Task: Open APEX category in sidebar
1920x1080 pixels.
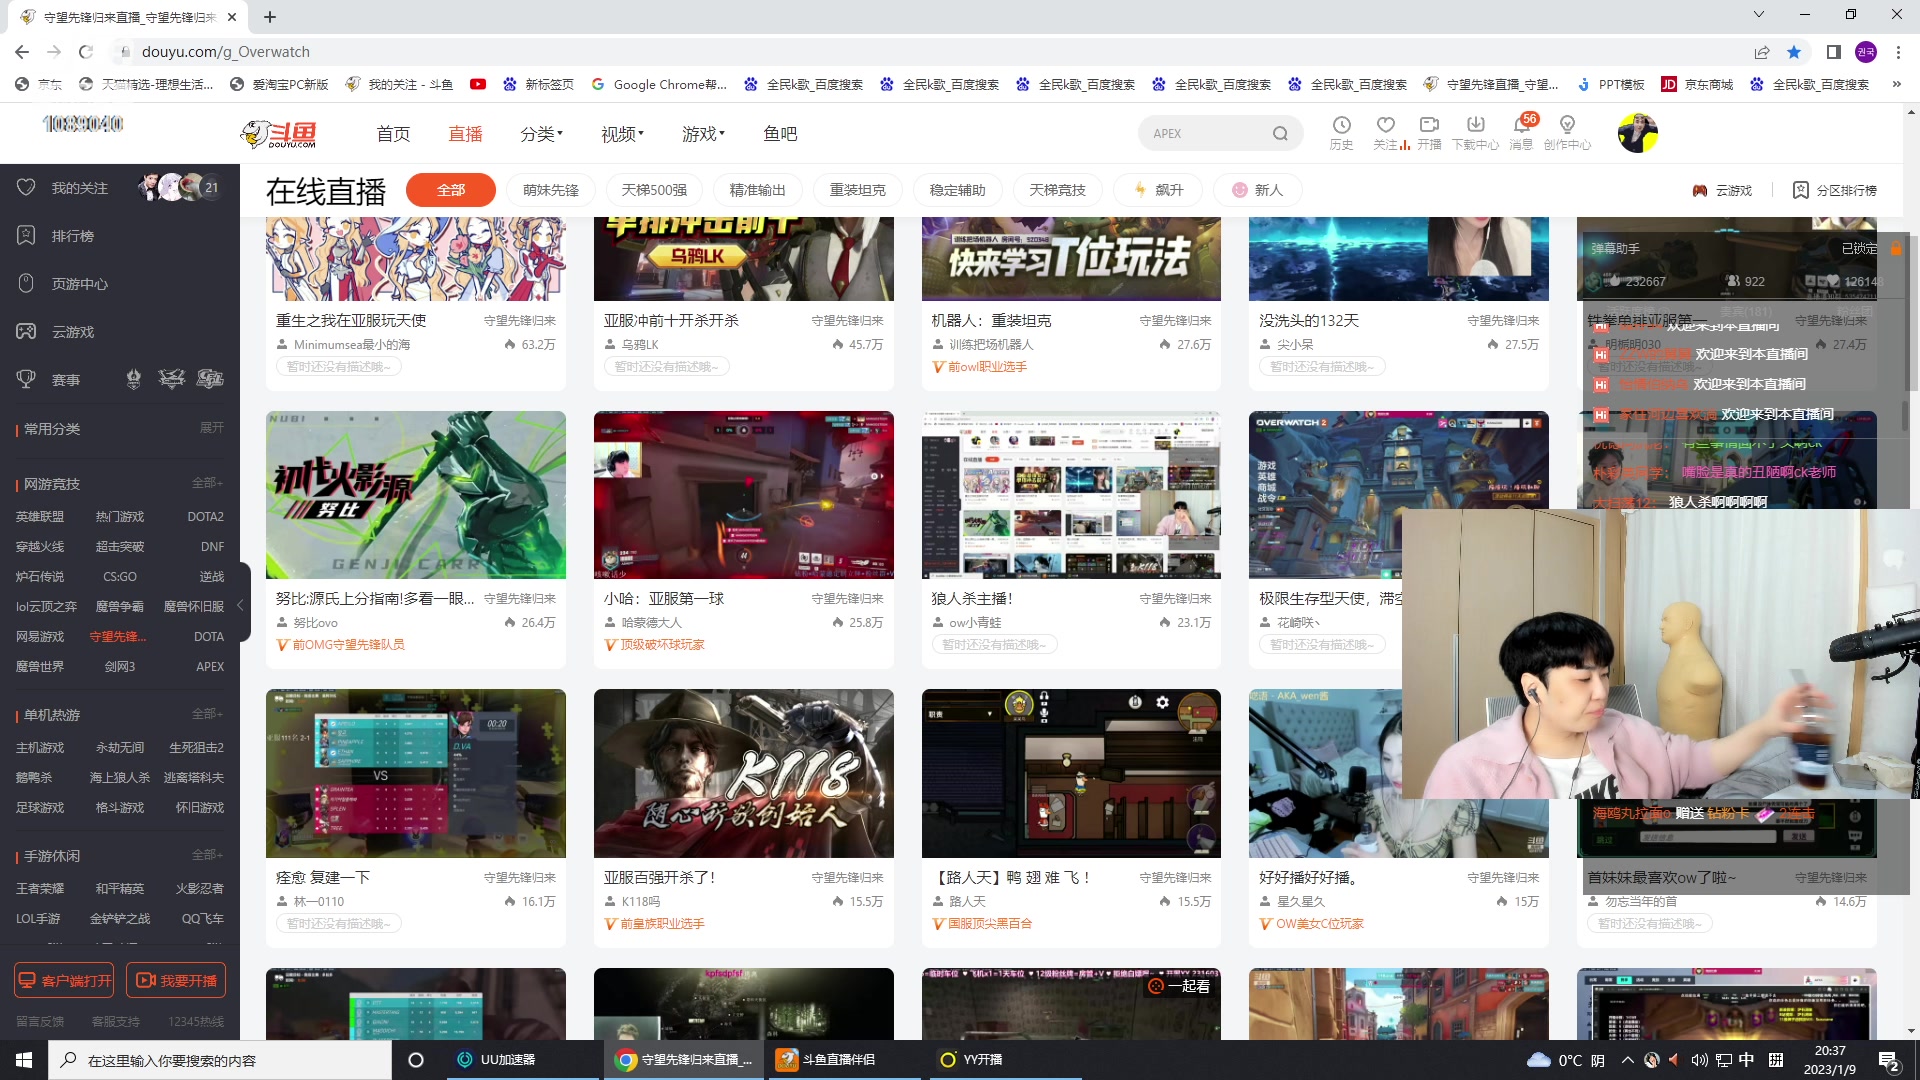Action: [210, 667]
